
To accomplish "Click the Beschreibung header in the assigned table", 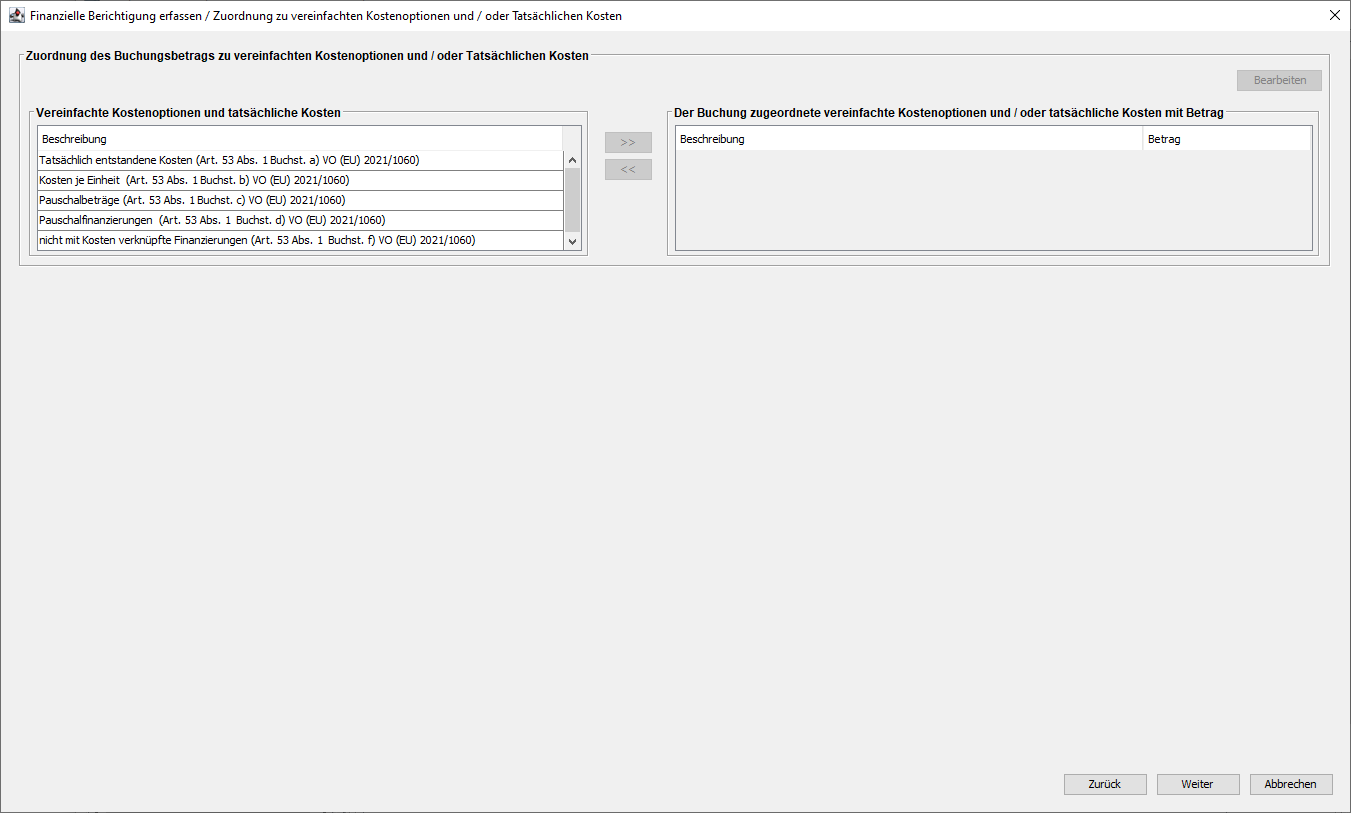I will (908, 139).
